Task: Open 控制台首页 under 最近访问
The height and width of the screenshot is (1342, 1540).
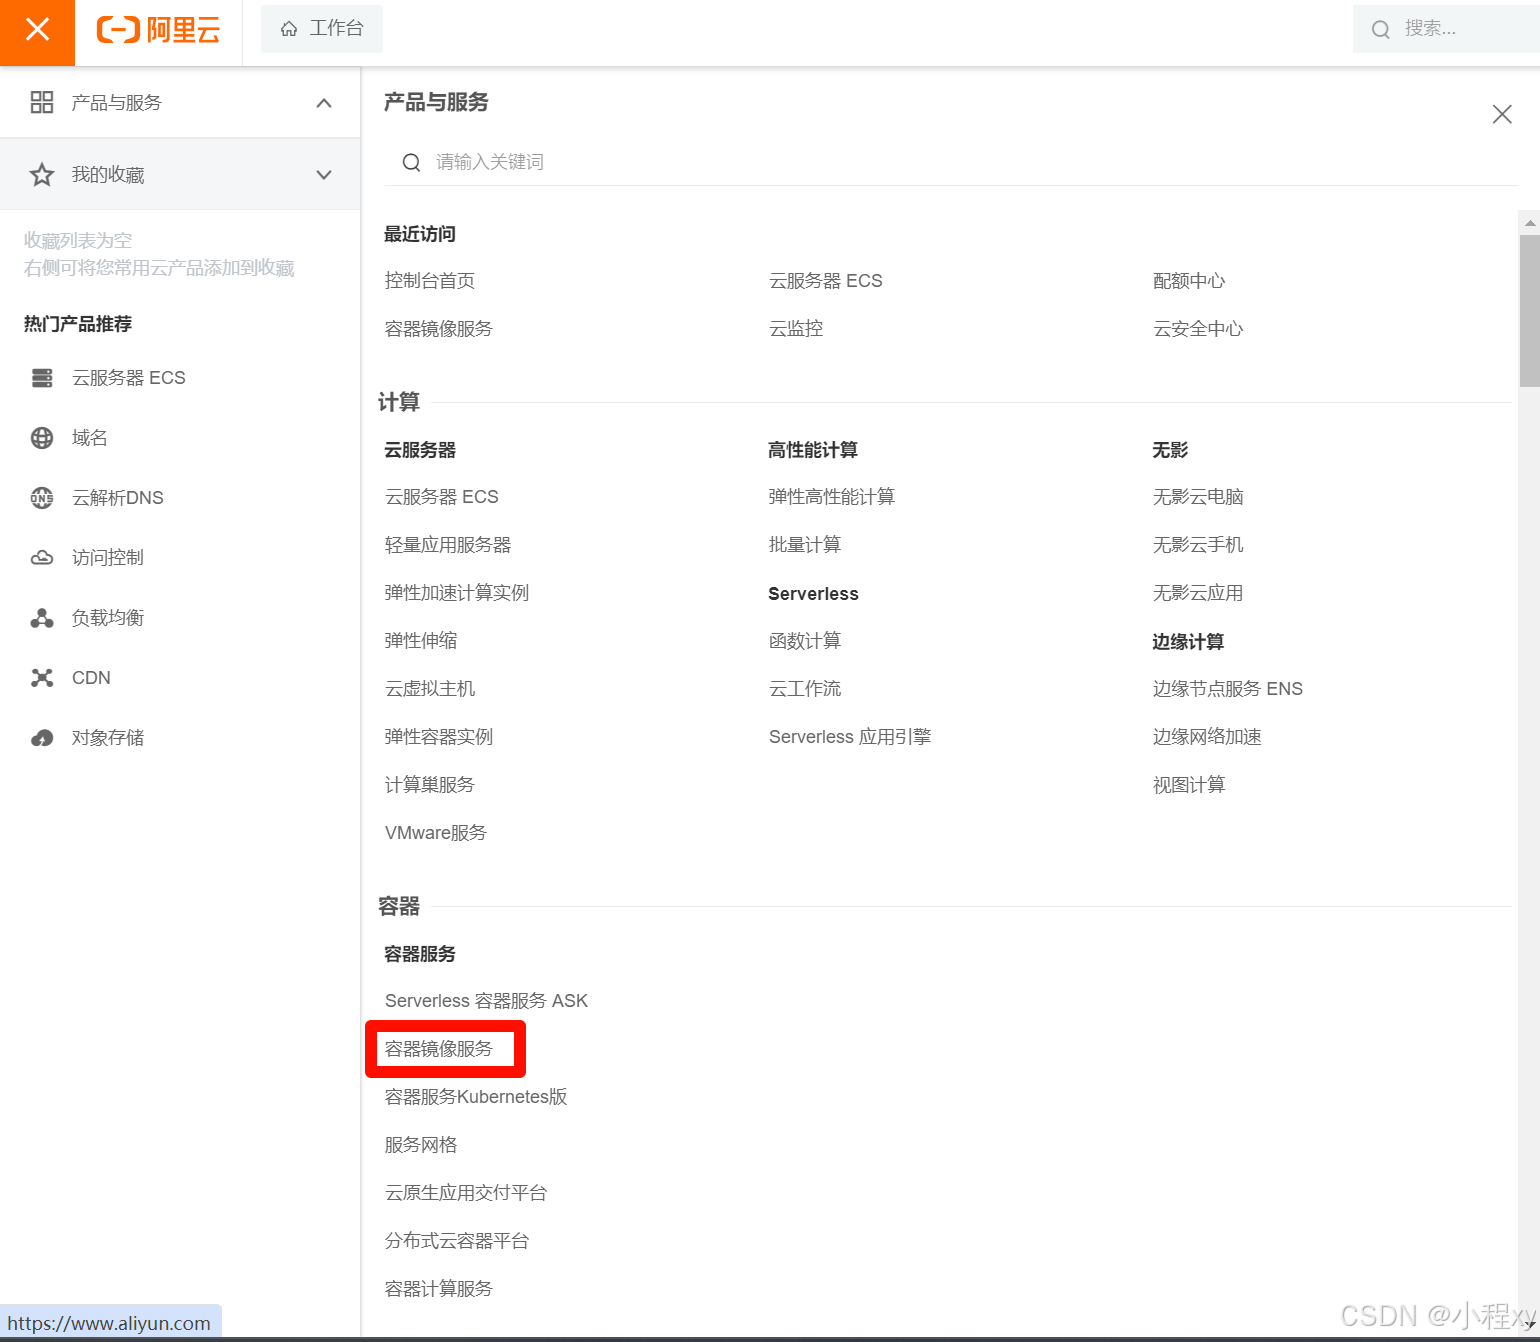Action: coord(430,281)
